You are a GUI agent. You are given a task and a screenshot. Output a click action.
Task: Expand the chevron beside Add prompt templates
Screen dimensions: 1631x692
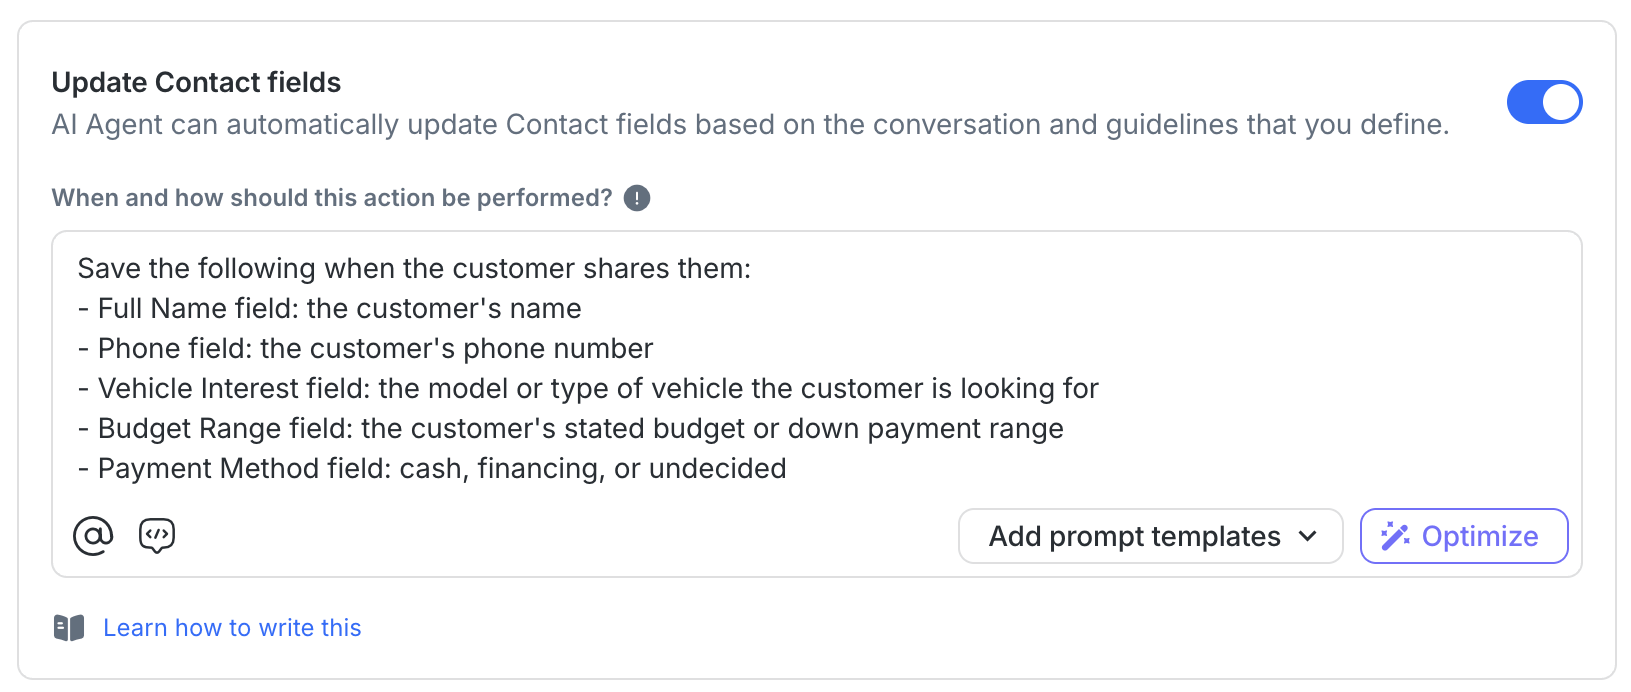coord(1308,537)
